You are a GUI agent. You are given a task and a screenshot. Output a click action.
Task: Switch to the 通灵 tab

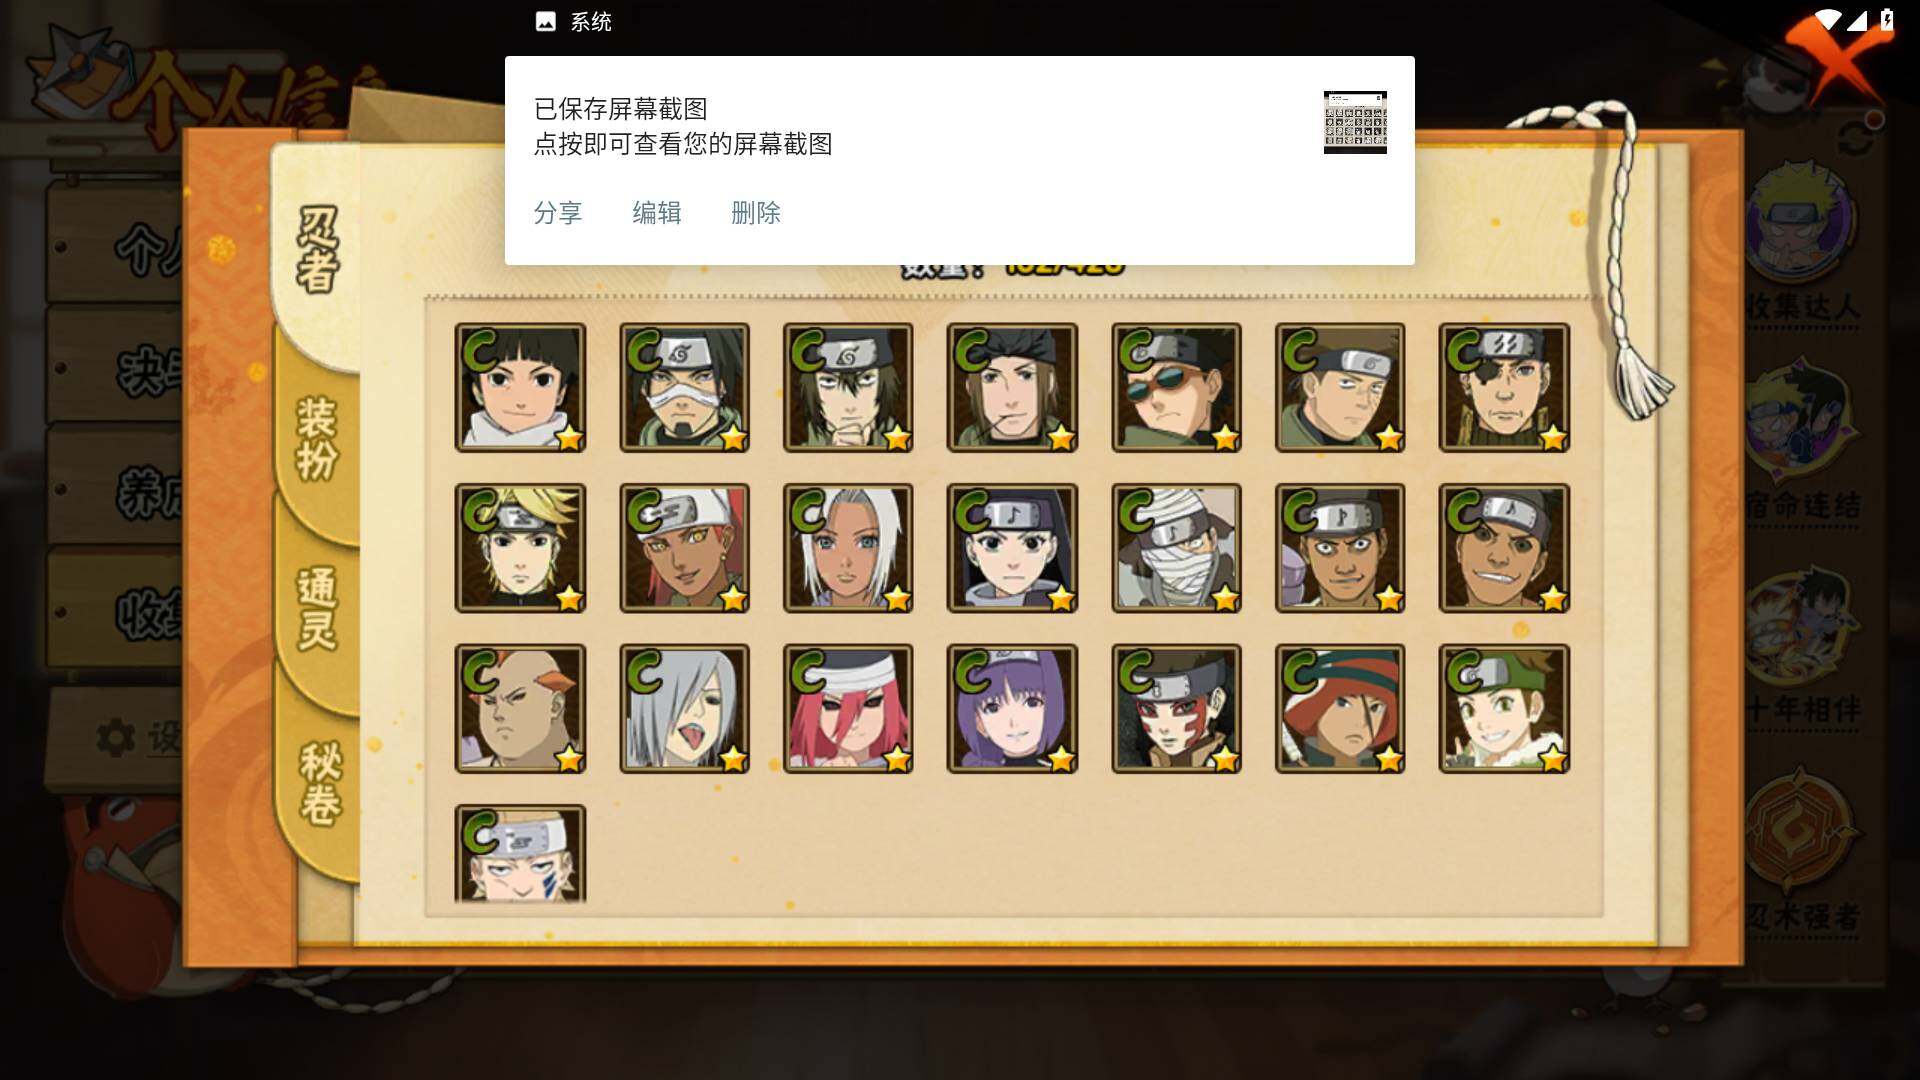318,608
